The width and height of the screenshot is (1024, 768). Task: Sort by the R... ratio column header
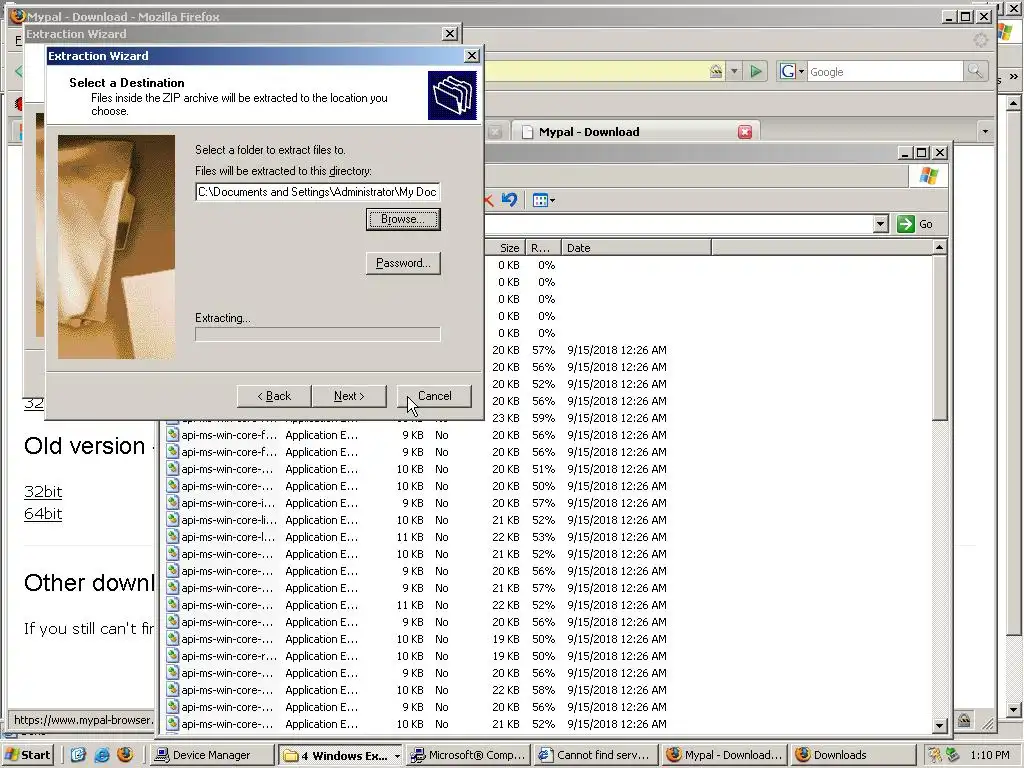543,248
